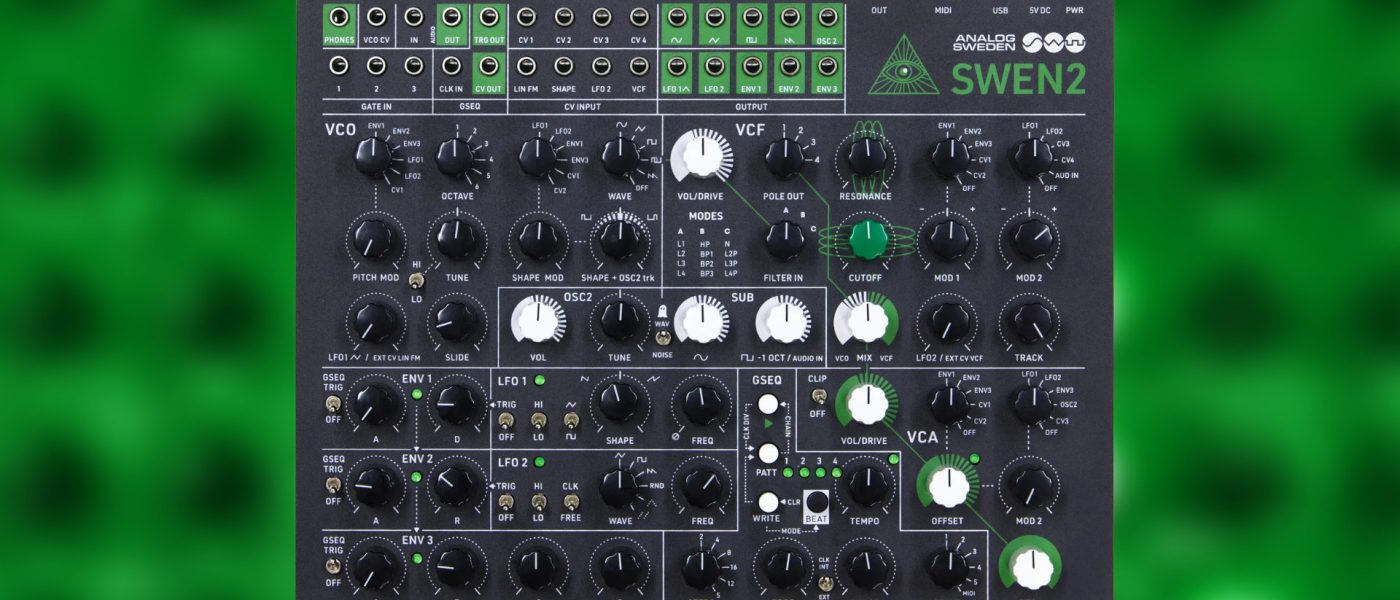Toggle ENV 2 GSEQ TRIG switch
1400x600 pixels.
click(333, 485)
